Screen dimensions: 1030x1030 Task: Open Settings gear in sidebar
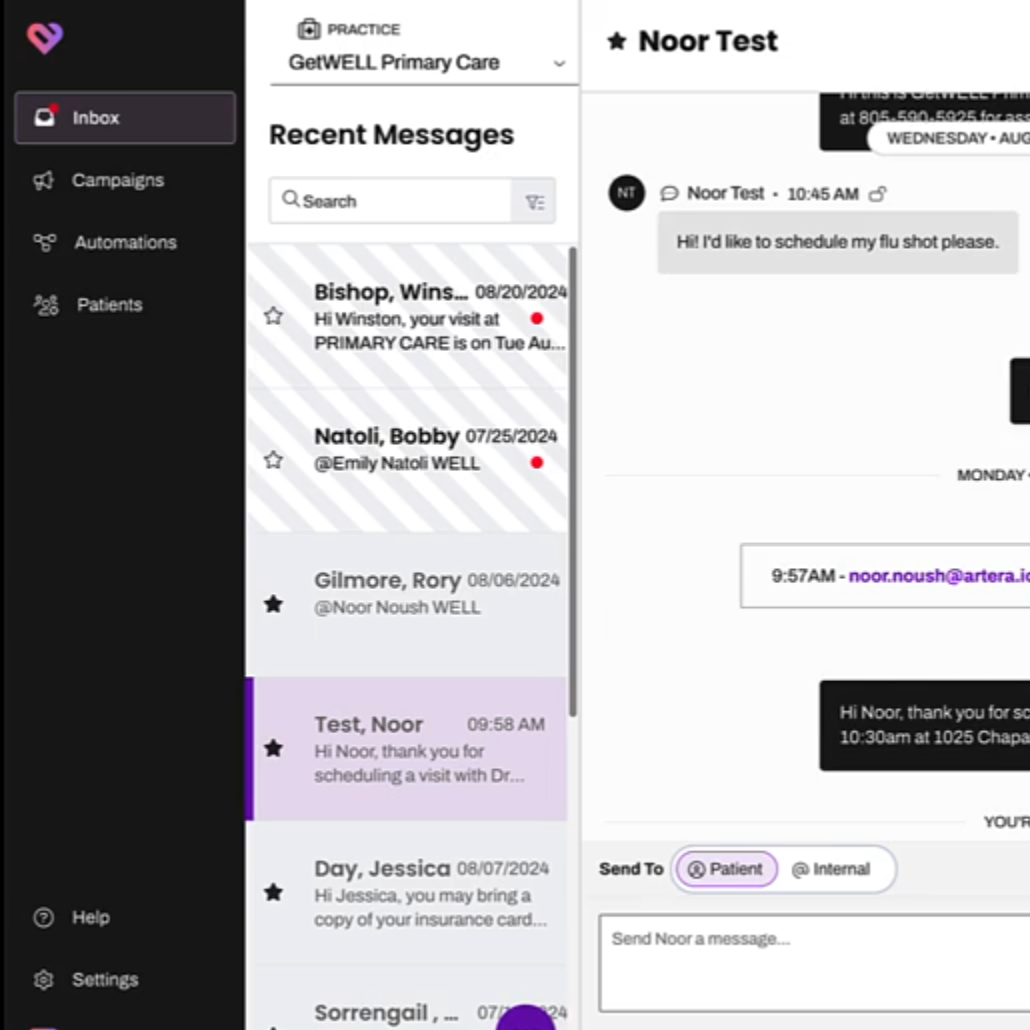click(x=43, y=980)
